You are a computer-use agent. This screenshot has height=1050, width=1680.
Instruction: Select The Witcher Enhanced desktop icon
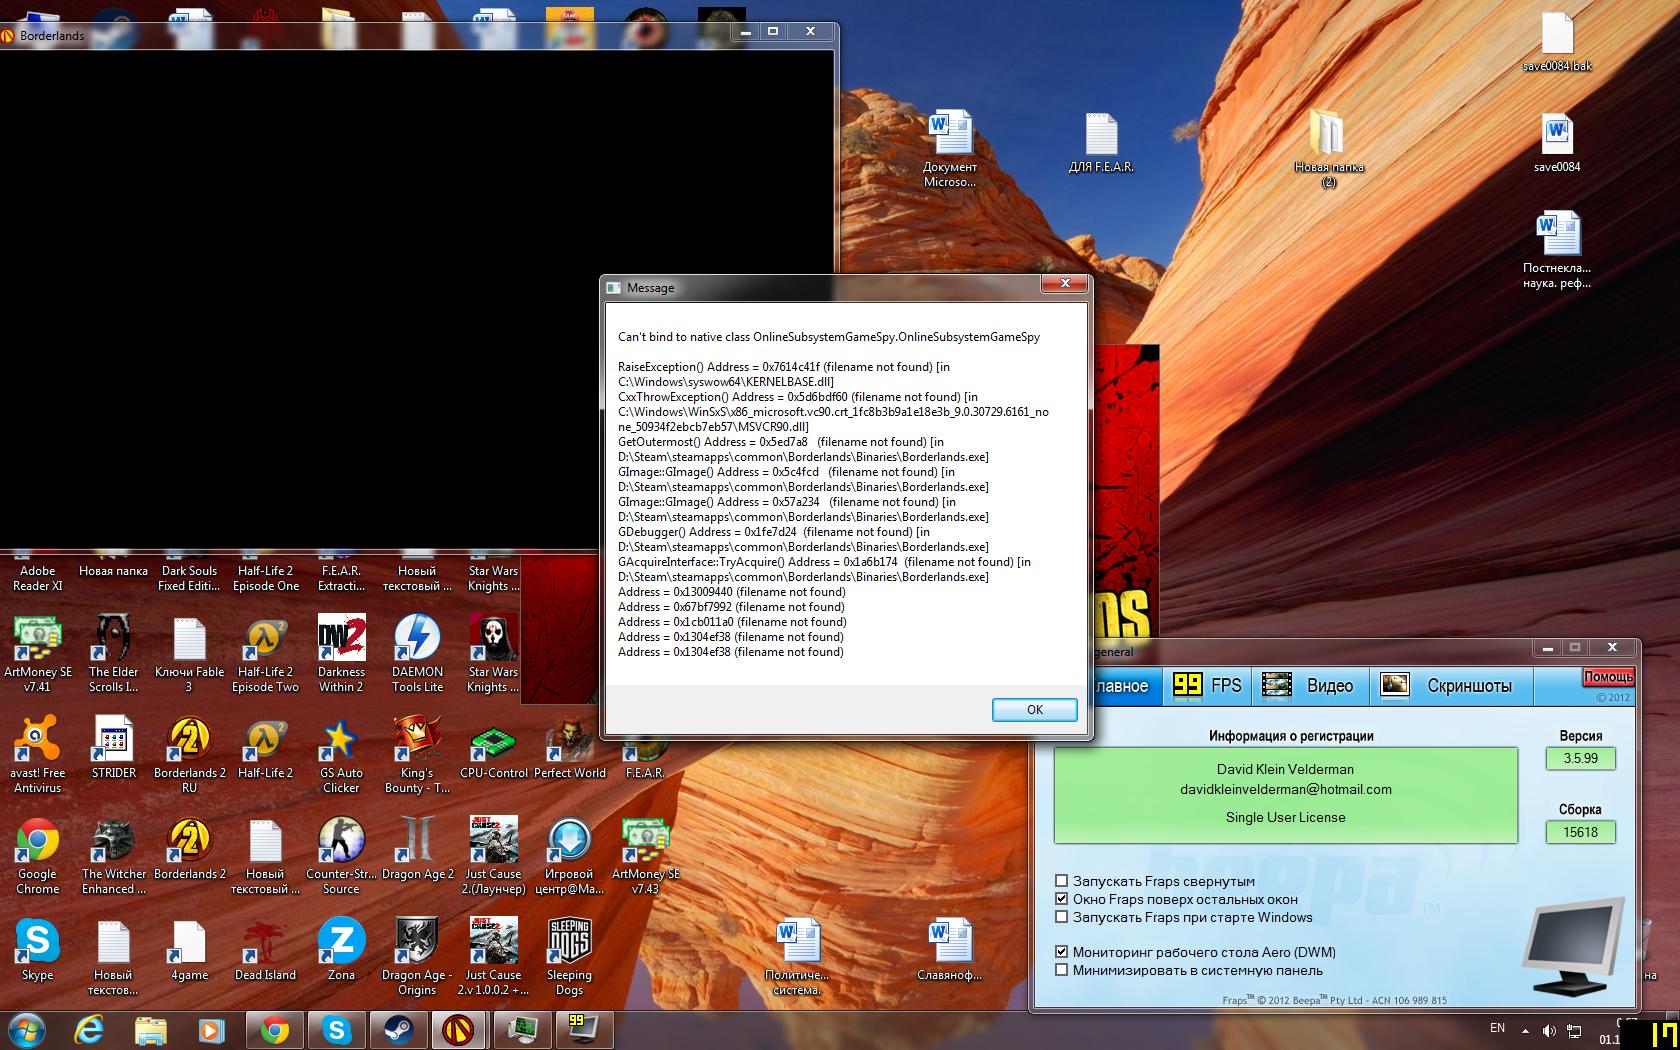(113, 856)
